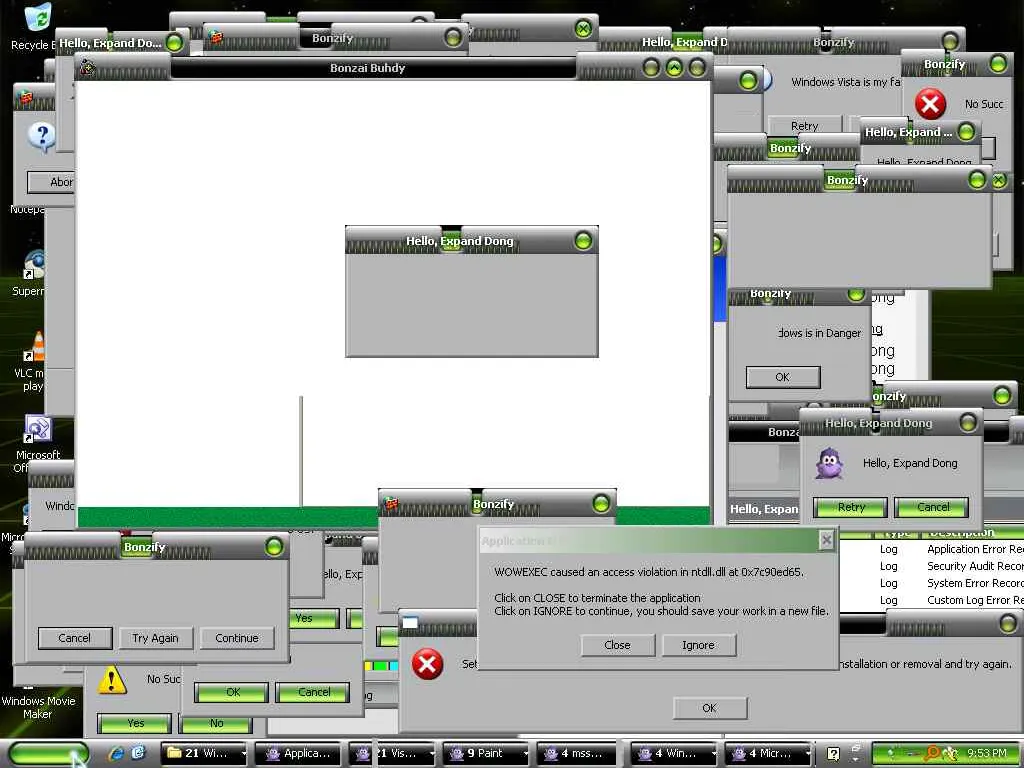Click the red X error icon beside No Succ
This screenshot has height=768, width=1024.
click(x=930, y=104)
